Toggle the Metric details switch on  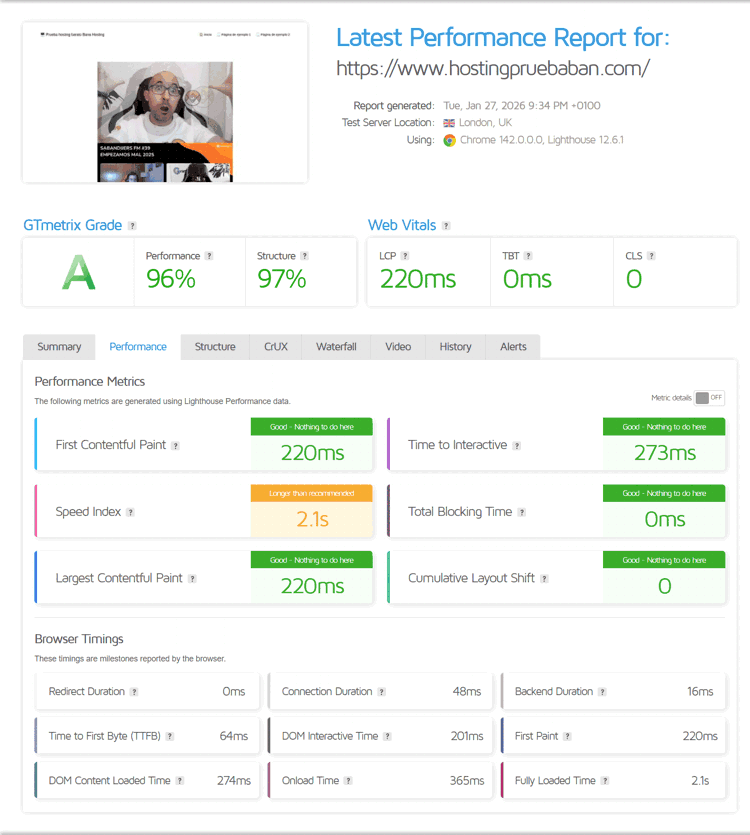point(709,398)
